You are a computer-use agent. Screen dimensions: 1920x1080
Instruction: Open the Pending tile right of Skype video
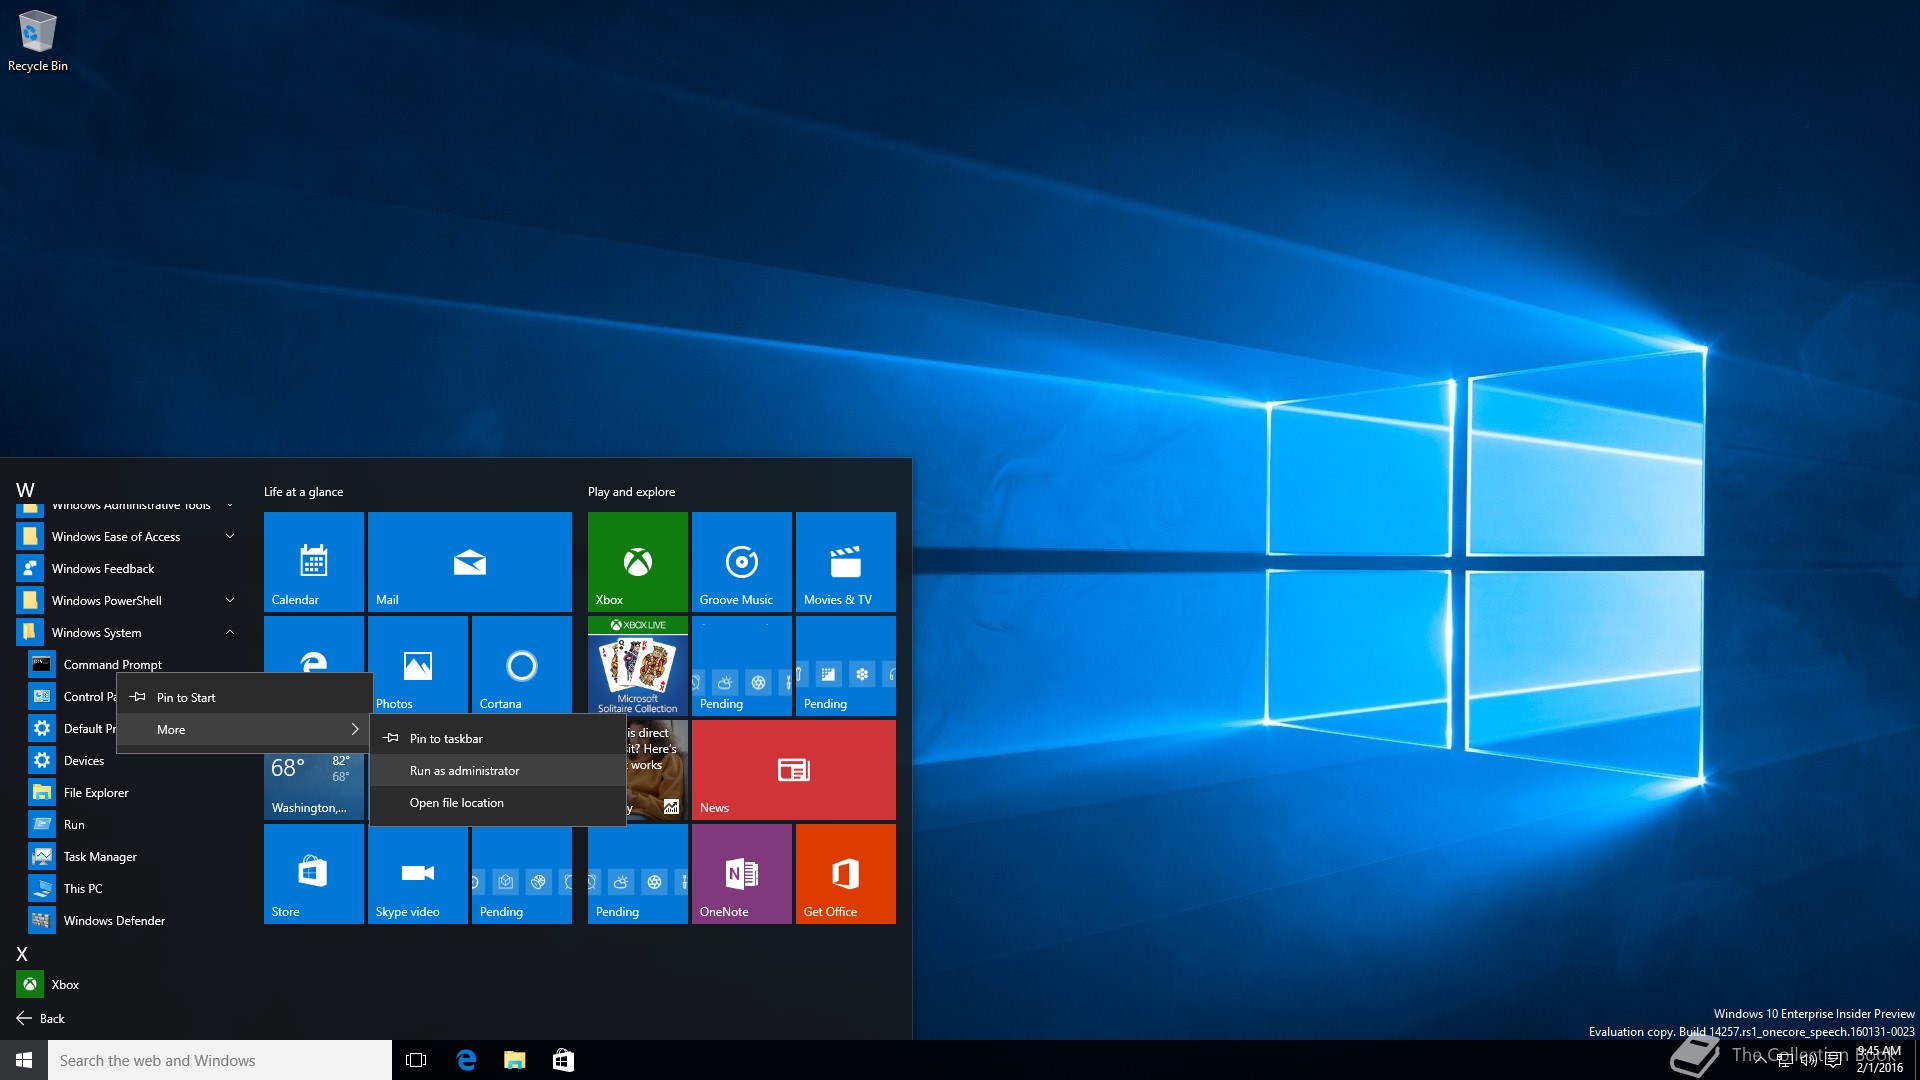521,873
